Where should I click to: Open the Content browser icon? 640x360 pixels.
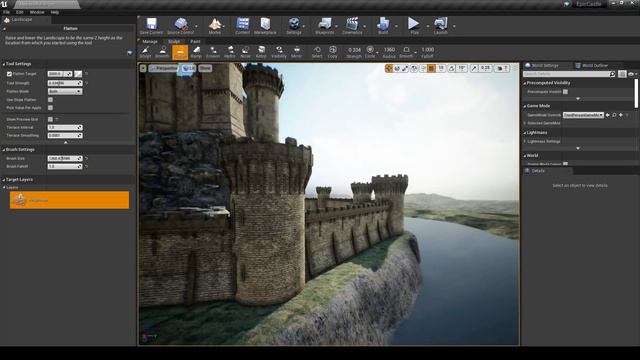(x=242, y=26)
